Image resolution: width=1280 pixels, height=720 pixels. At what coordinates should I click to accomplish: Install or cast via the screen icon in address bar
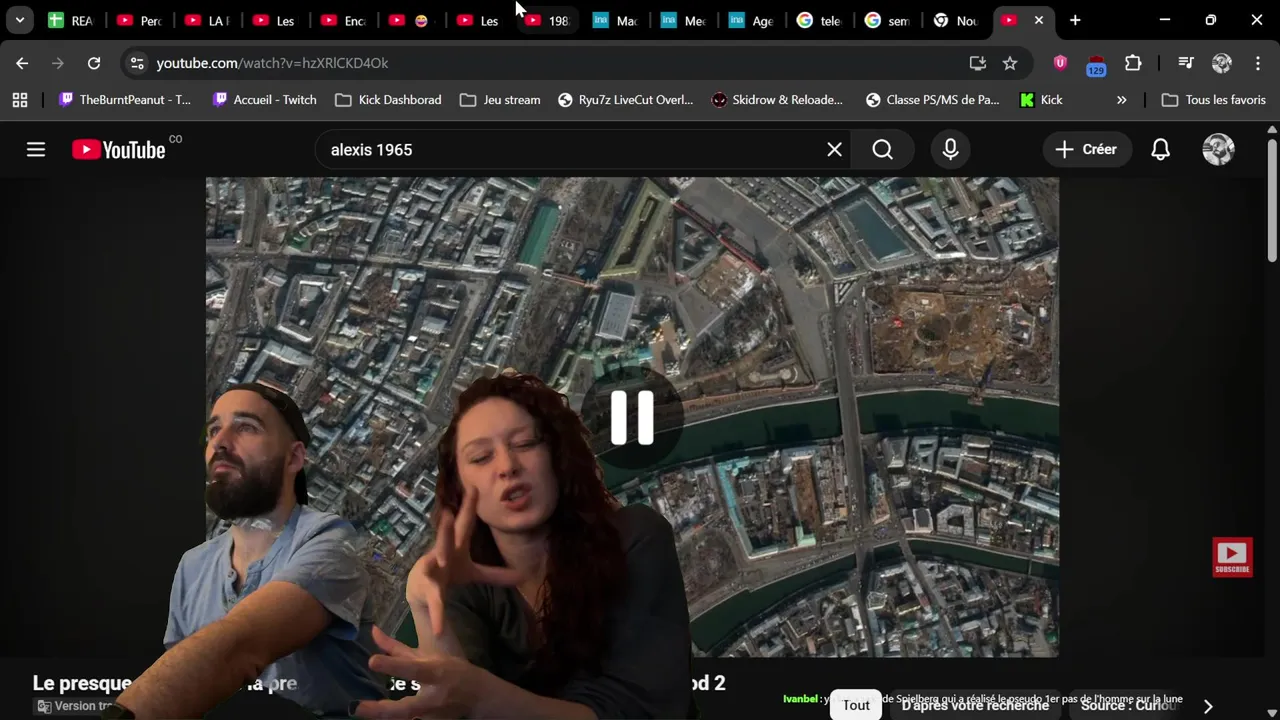pos(978,63)
